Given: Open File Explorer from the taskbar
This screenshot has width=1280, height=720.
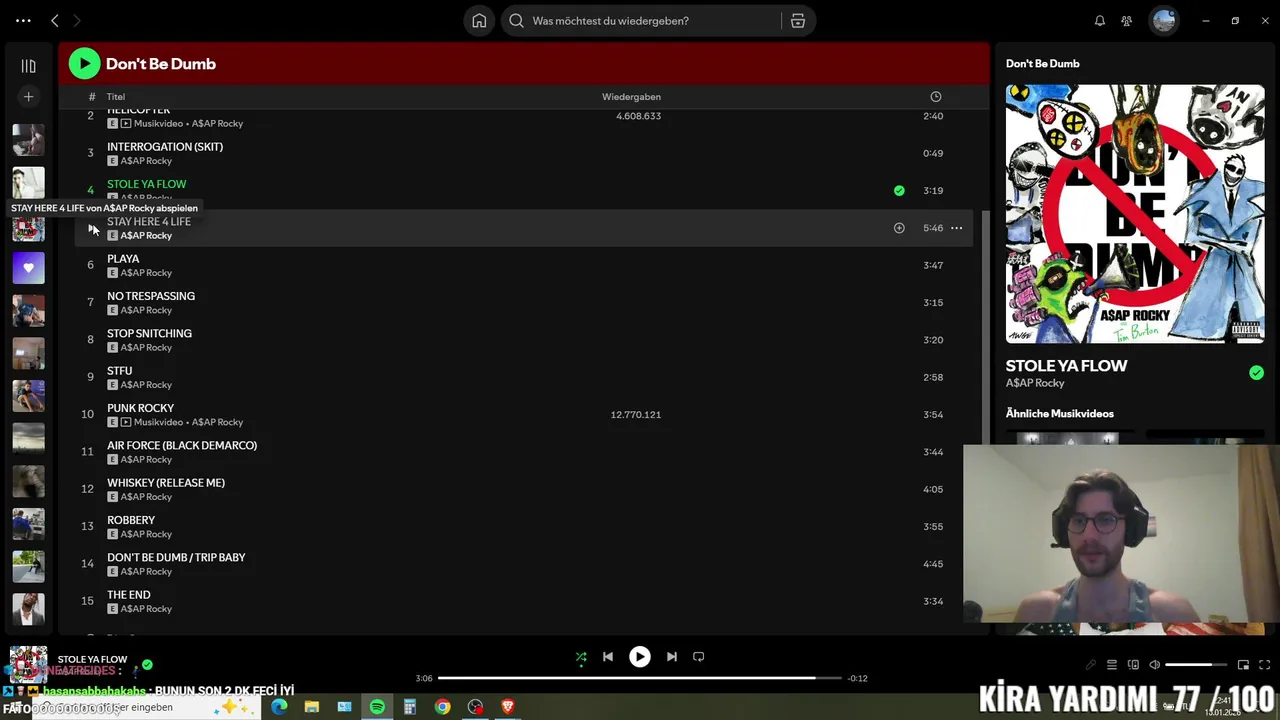Looking at the screenshot, I should coord(311,707).
